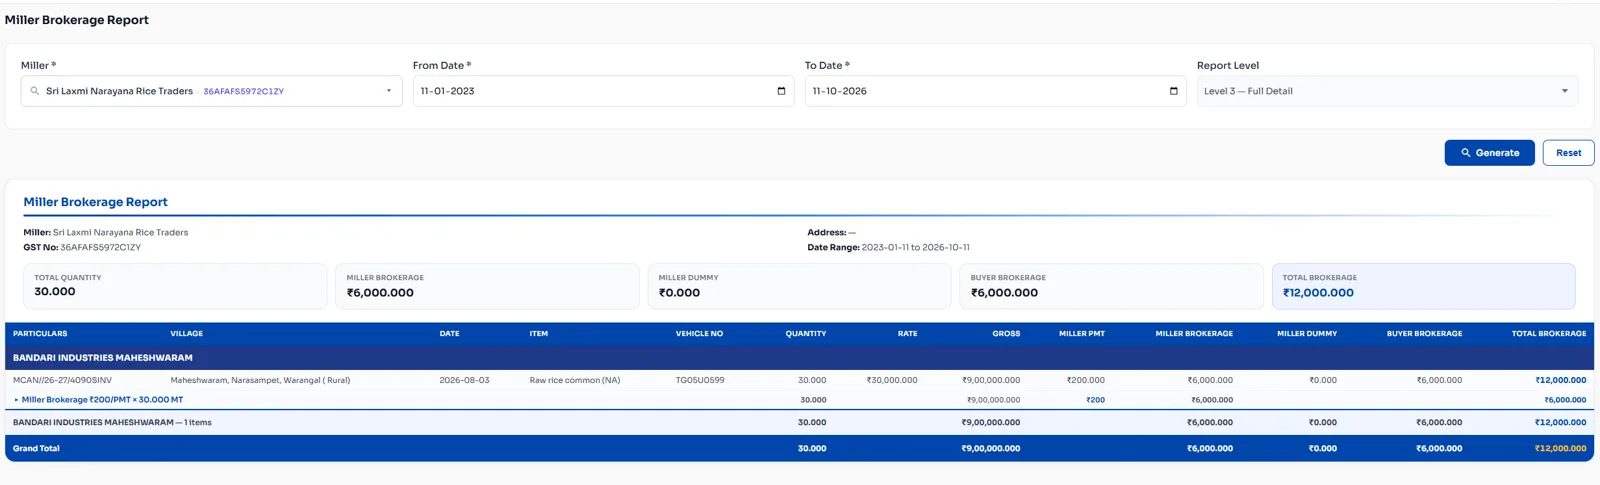Viewport: 1600px width, 485px height.
Task: Click the Date column header
Action: [x=449, y=334]
